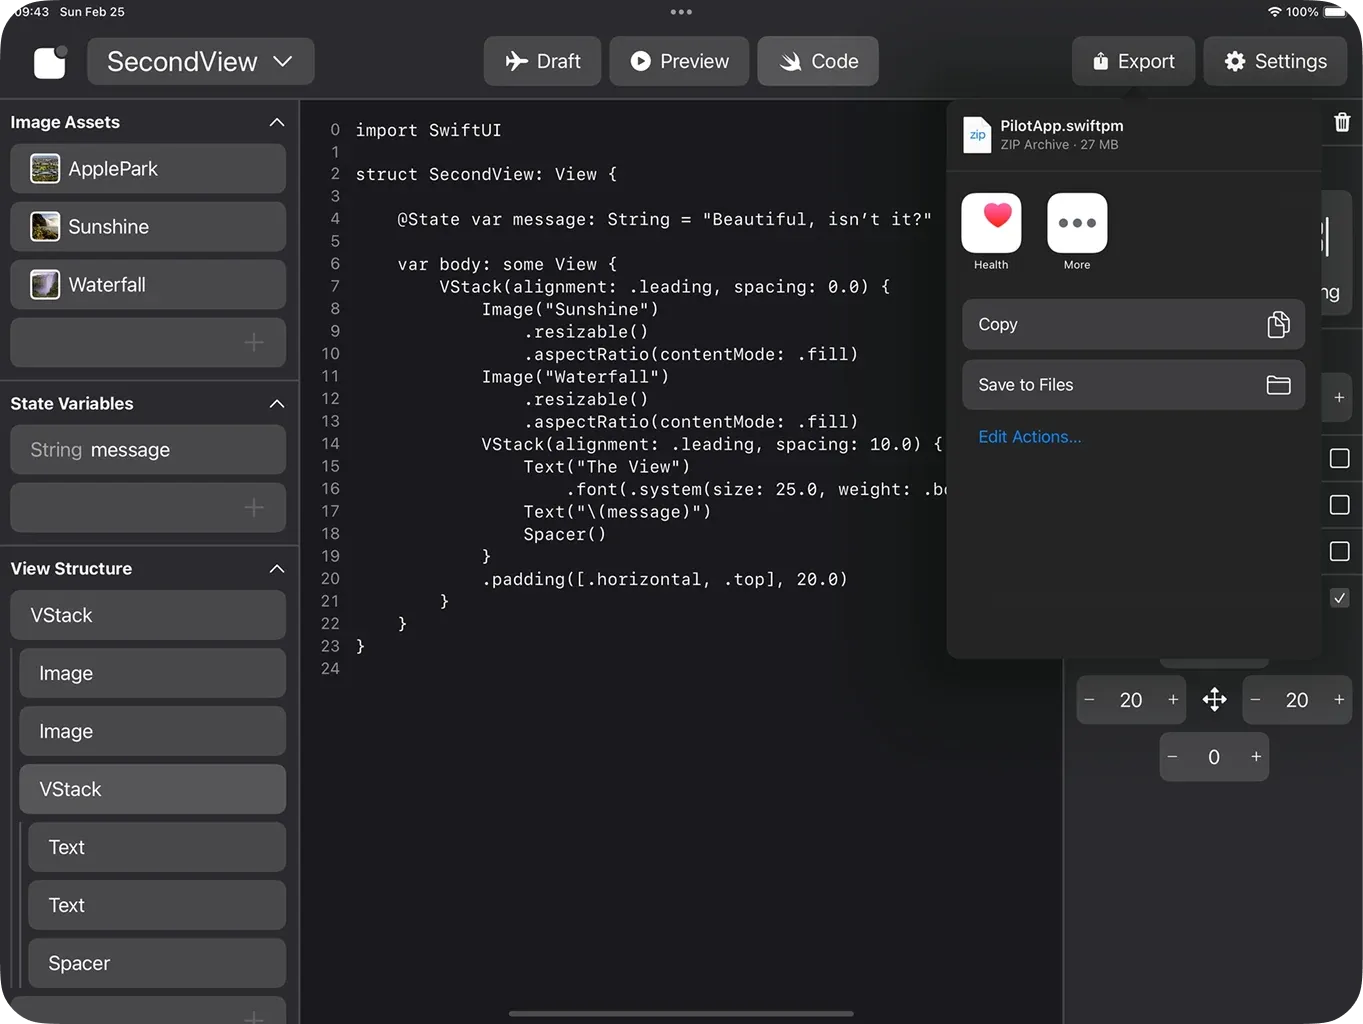
Task: Decrease the bottom padding value of 0
Action: pos(1173,757)
